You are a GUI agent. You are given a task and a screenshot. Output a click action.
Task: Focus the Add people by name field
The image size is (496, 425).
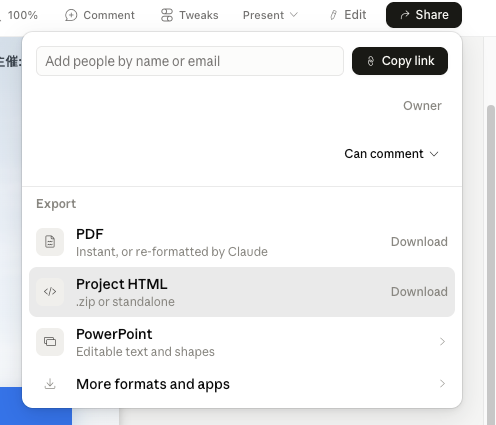[x=190, y=61]
